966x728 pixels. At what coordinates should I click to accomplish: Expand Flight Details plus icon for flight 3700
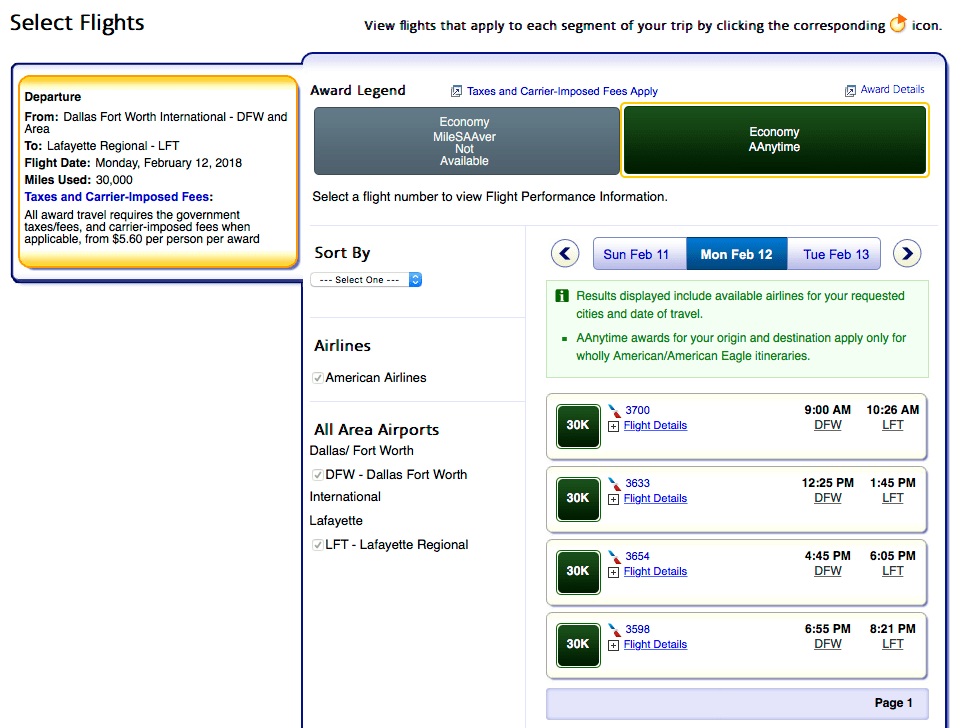[614, 426]
